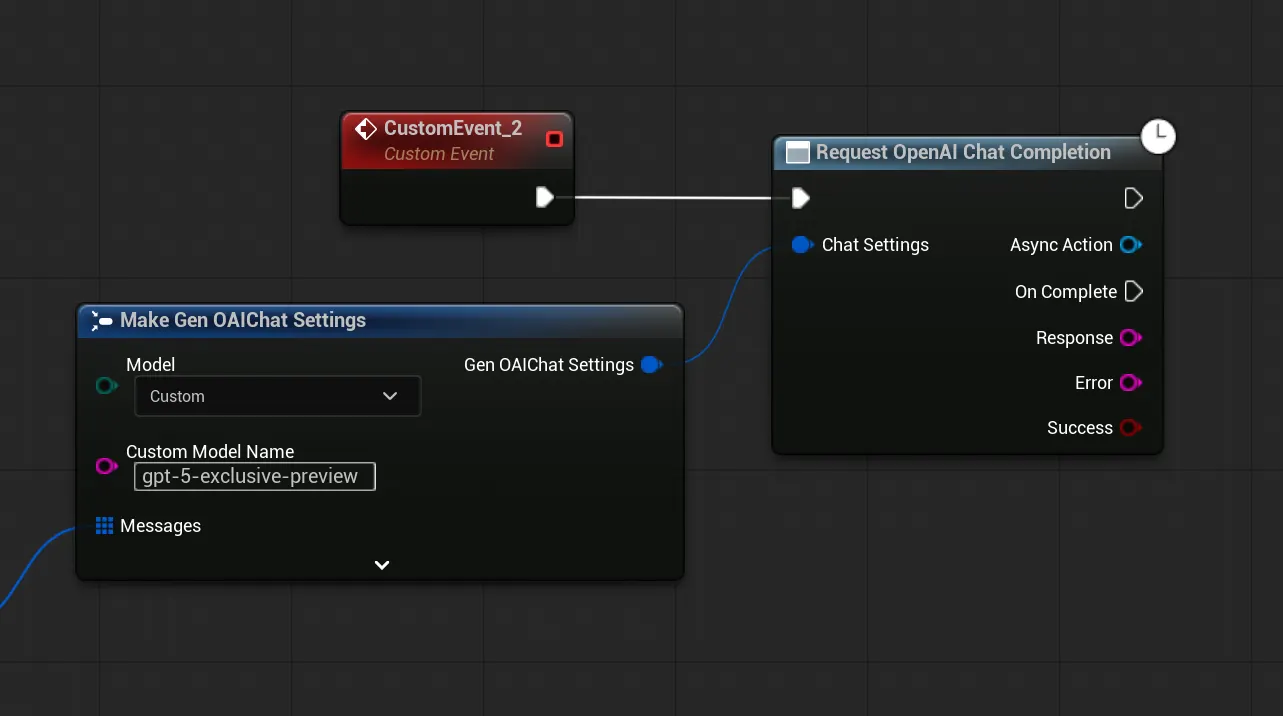Click the On Complete label
This screenshot has width=1283, height=716.
coord(1066,292)
